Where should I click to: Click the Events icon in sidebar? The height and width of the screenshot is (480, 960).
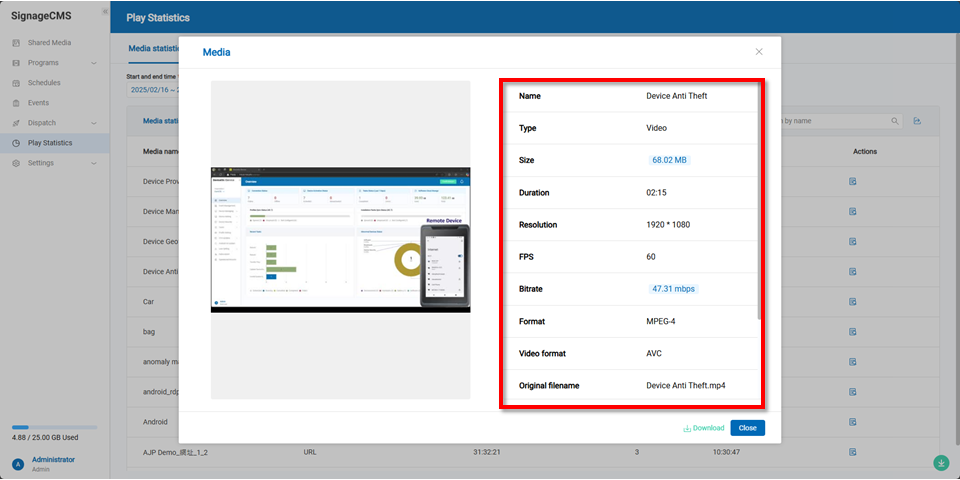(x=17, y=103)
